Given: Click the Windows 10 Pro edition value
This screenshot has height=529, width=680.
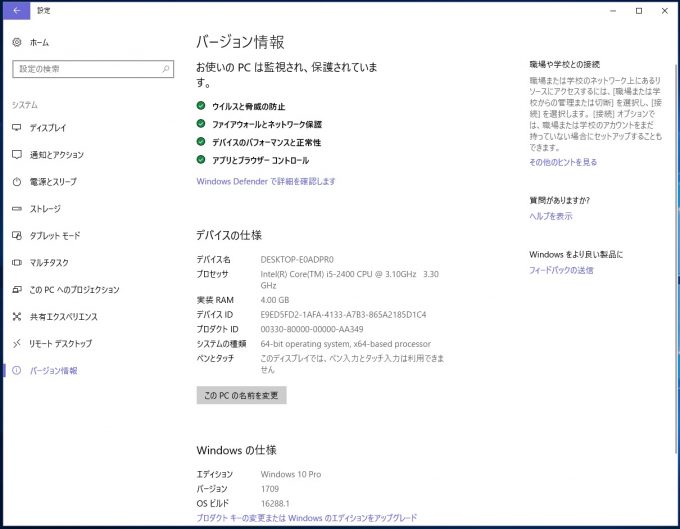Looking at the screenshot, I should [x=291, y=474].
